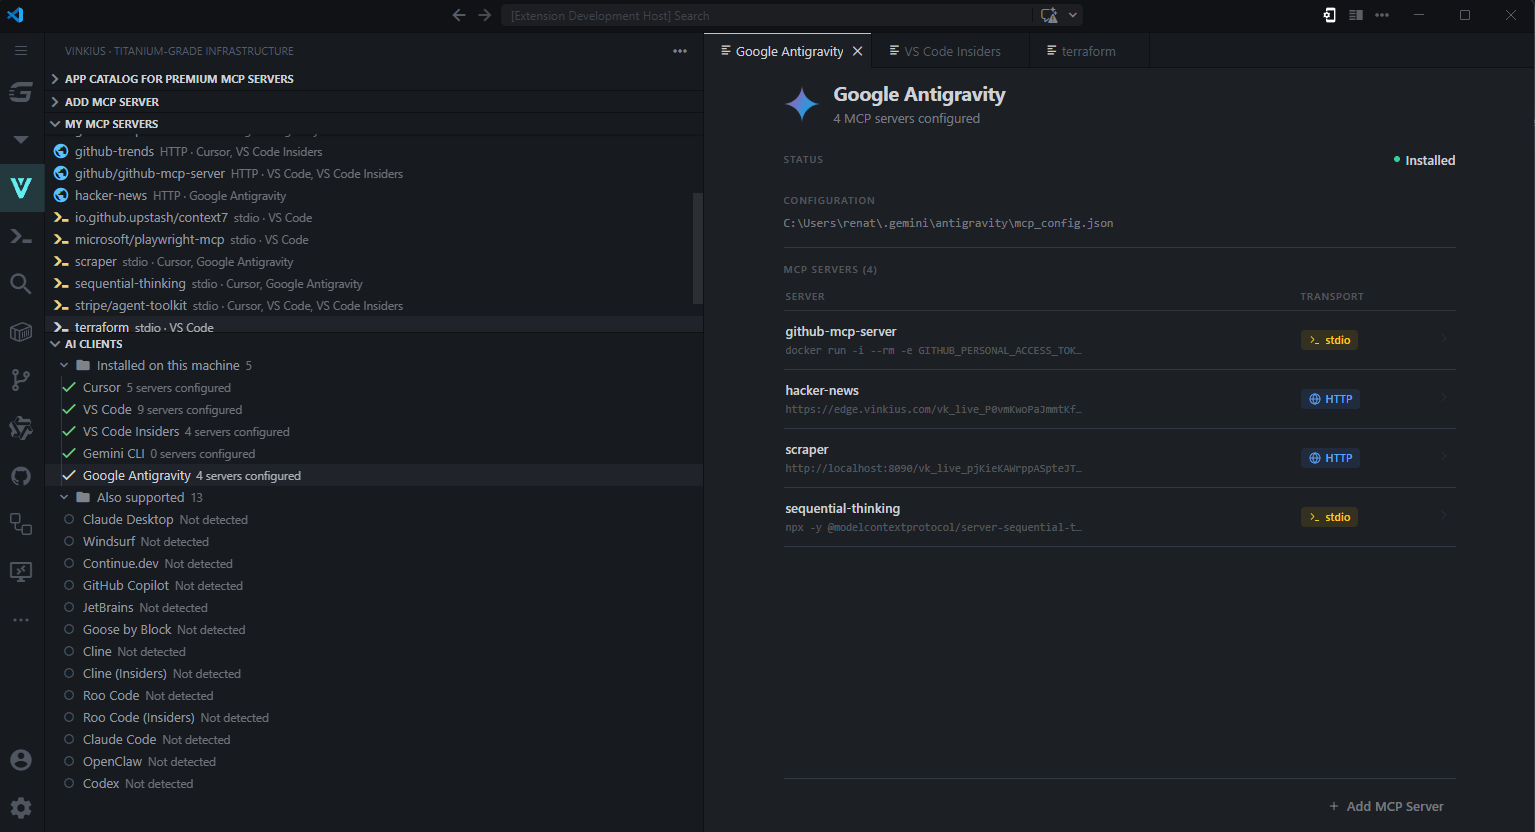
Task: Open the Manage gear icon
Action: [21, 808]
